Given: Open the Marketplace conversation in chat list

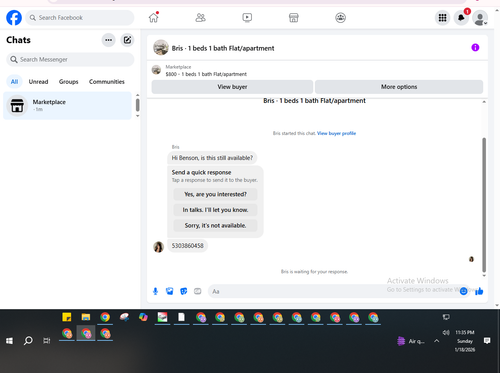Looking at the screenshot, I should coord(67,105).
